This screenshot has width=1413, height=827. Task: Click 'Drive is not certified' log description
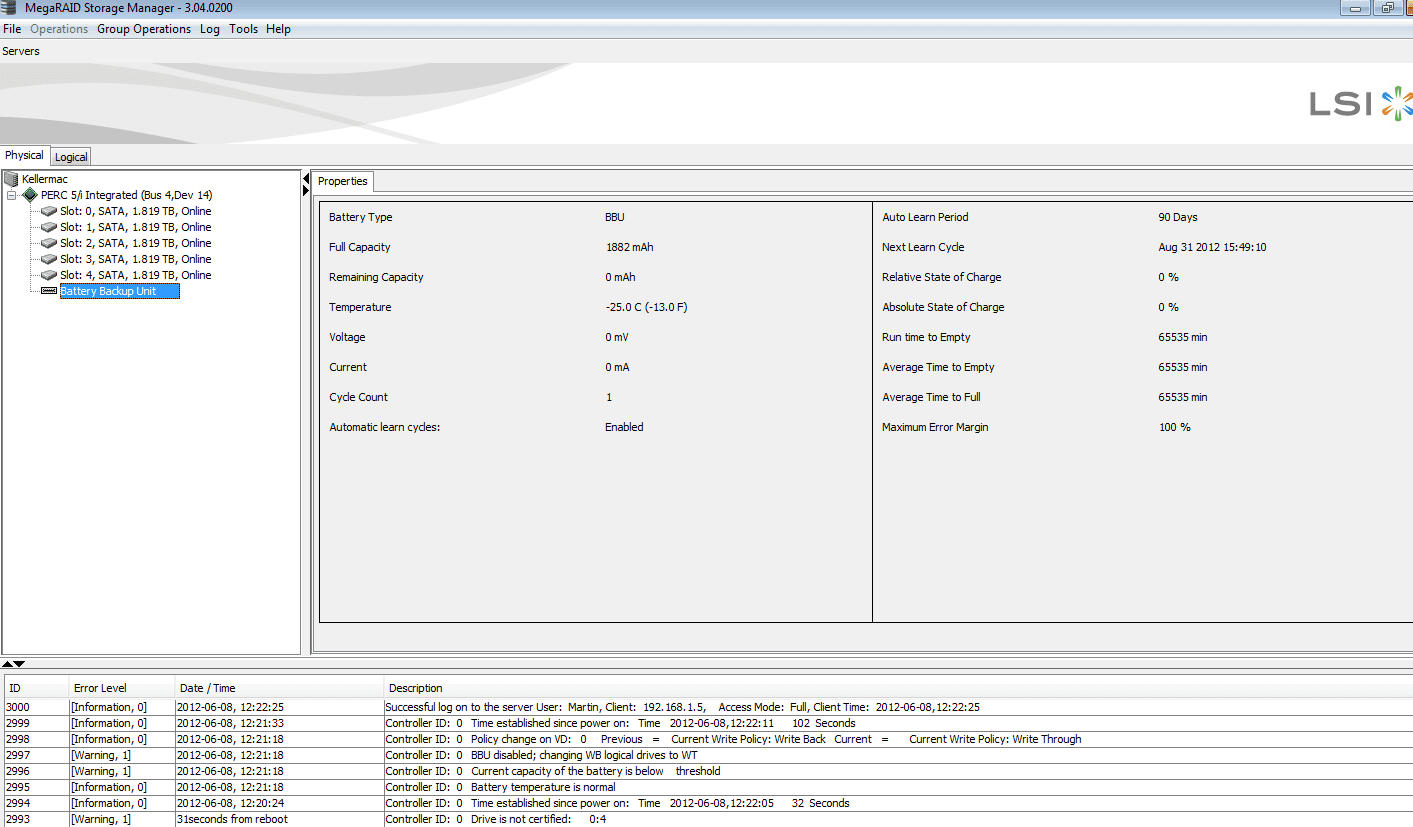pos(496,819)
